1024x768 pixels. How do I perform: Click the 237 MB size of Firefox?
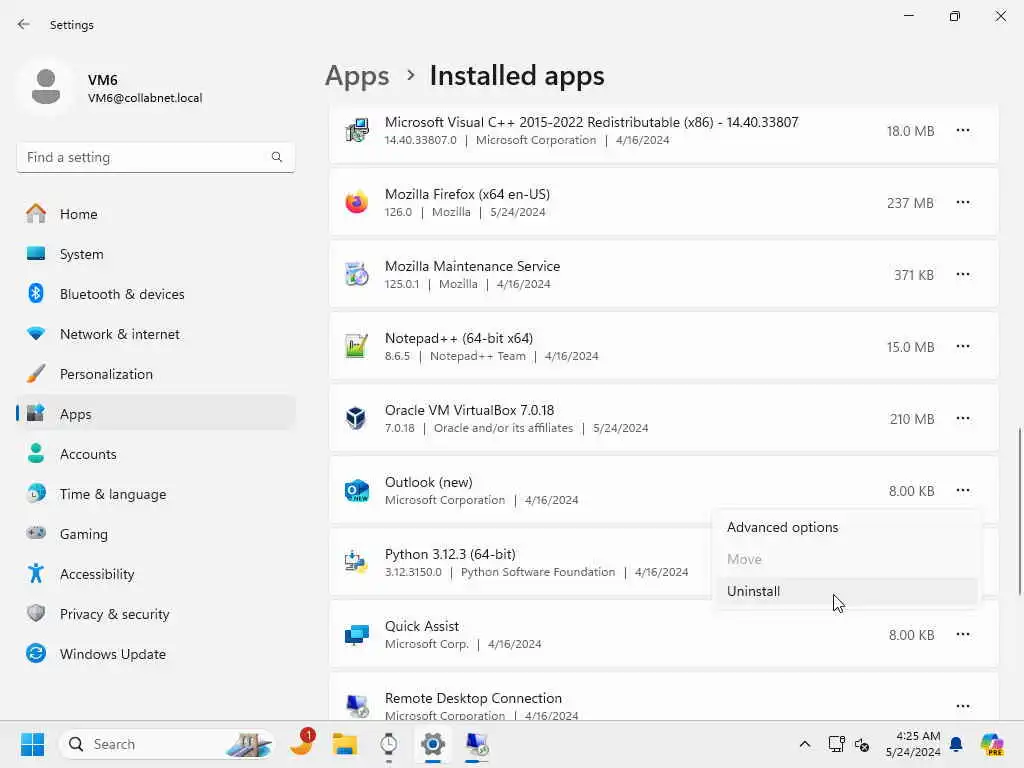coord(910,203)
